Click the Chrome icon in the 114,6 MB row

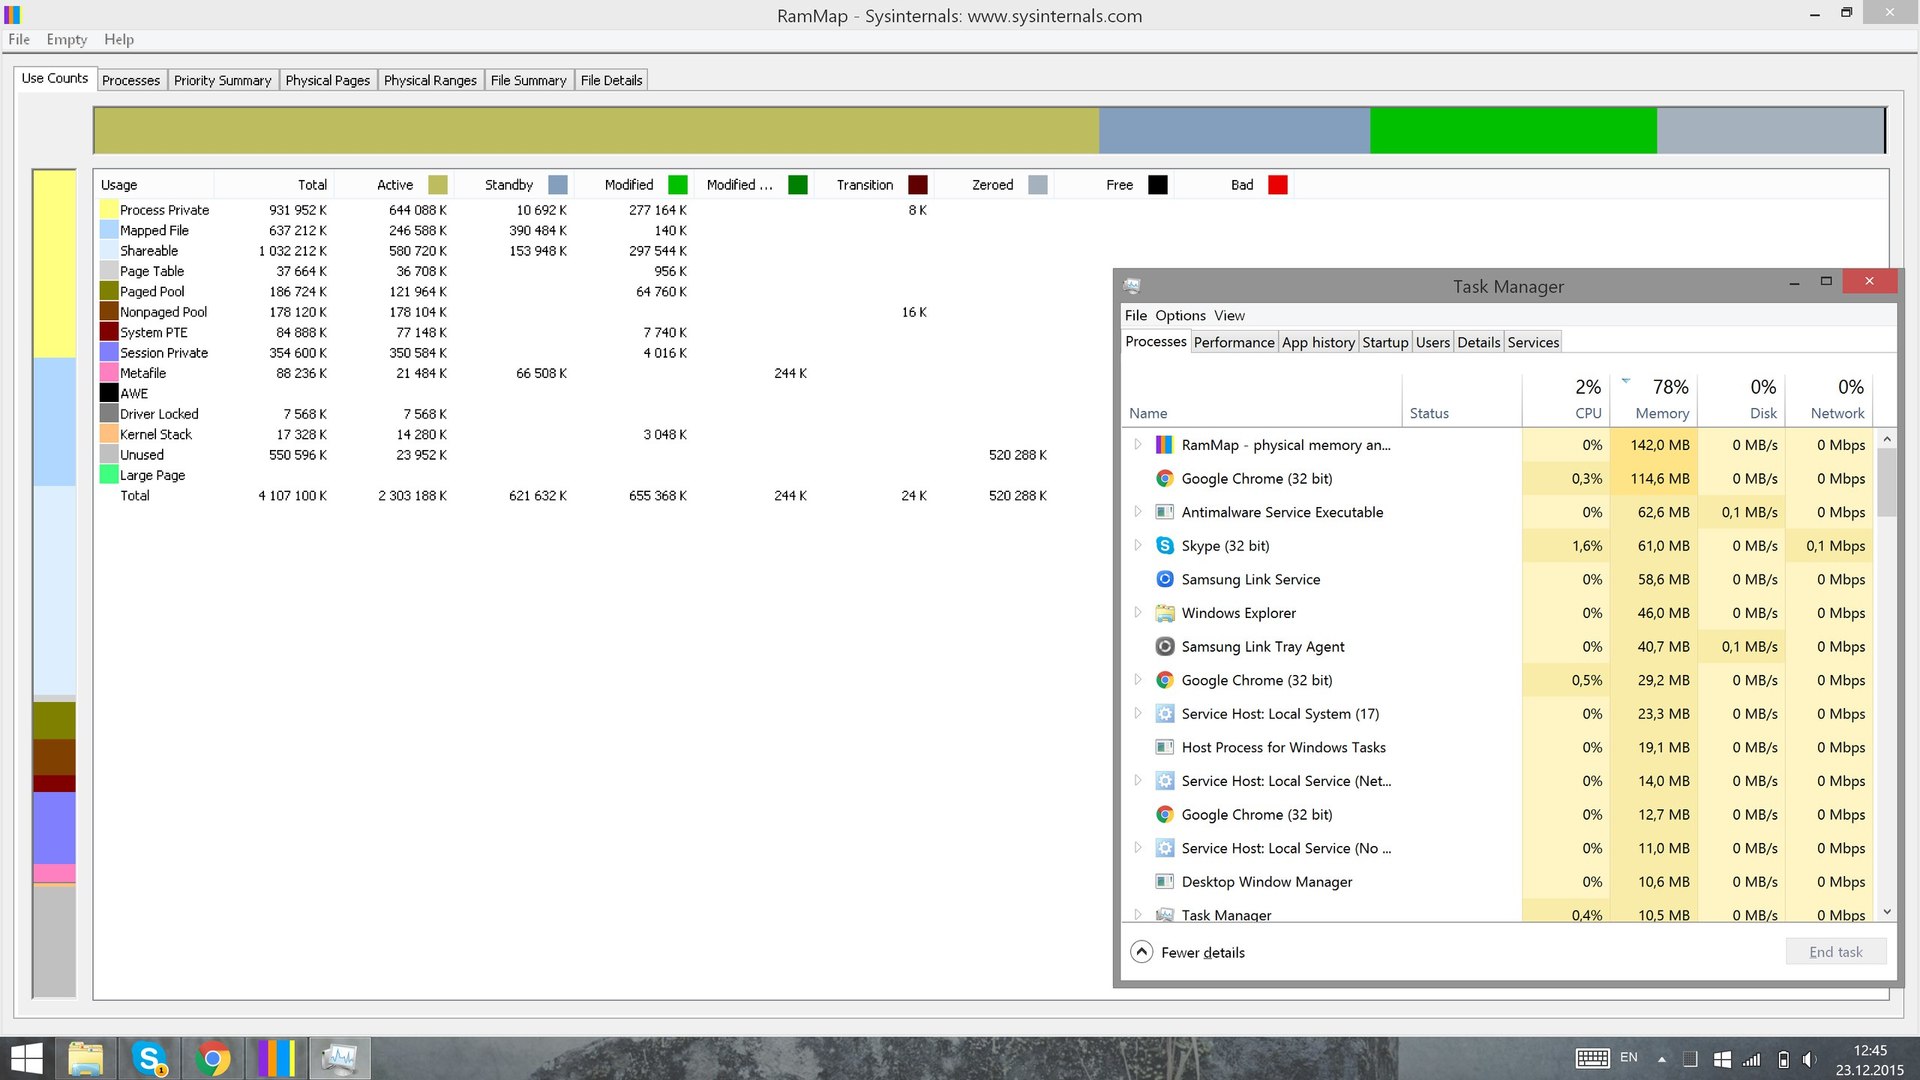pos(1164,479)
